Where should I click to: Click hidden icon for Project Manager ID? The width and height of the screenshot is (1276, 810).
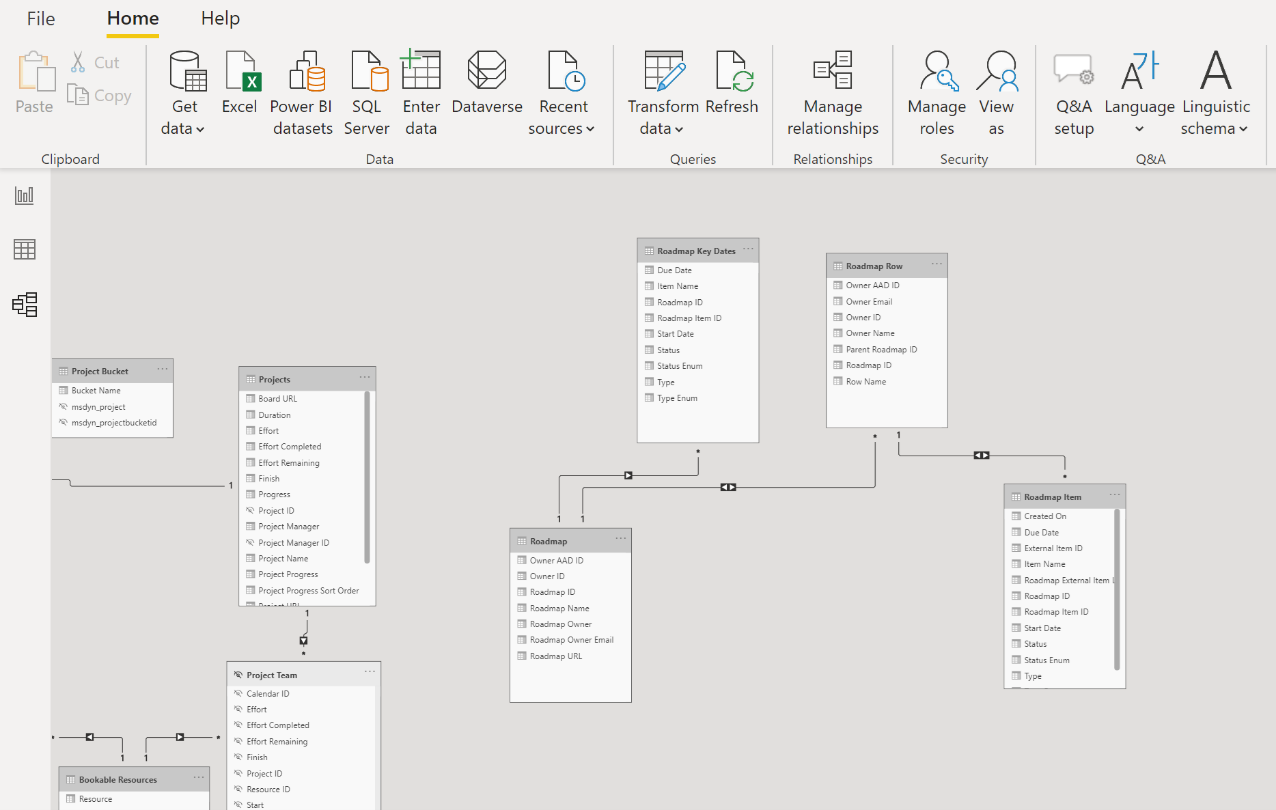pyautogui.click(x=251, y=543)
